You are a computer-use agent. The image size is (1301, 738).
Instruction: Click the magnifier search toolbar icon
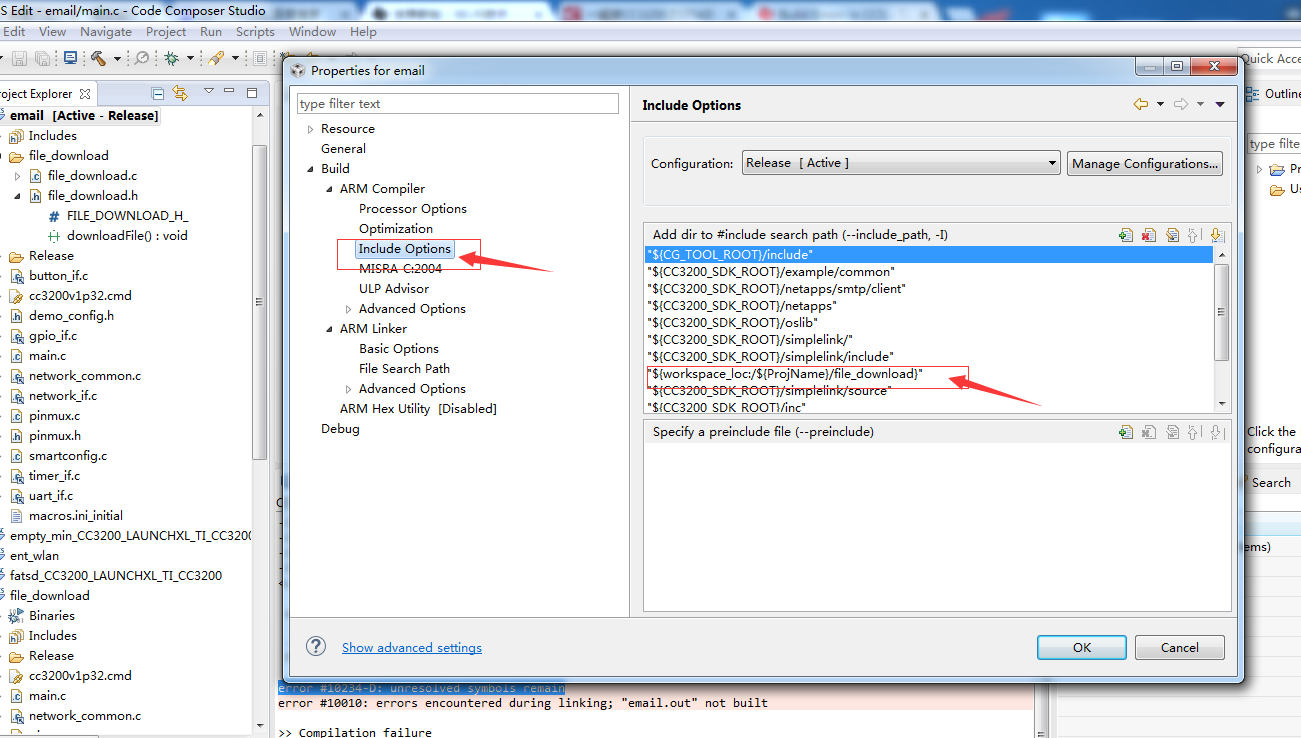(x=142, y=58)
